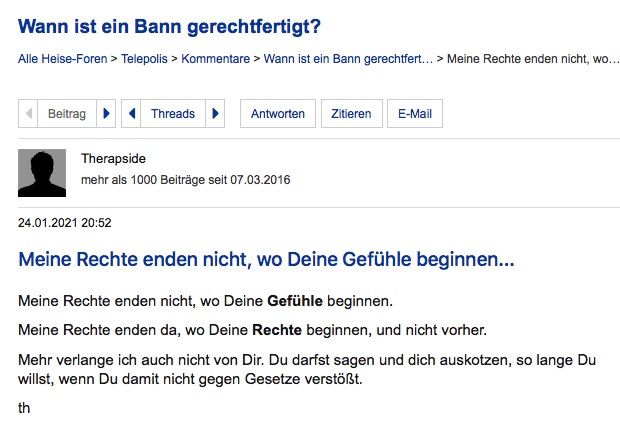Jump to next thread with right arrow
Image resolution: width=620 pixels, height=433 pixels.
pyautogui.click(x=215, y=114)
